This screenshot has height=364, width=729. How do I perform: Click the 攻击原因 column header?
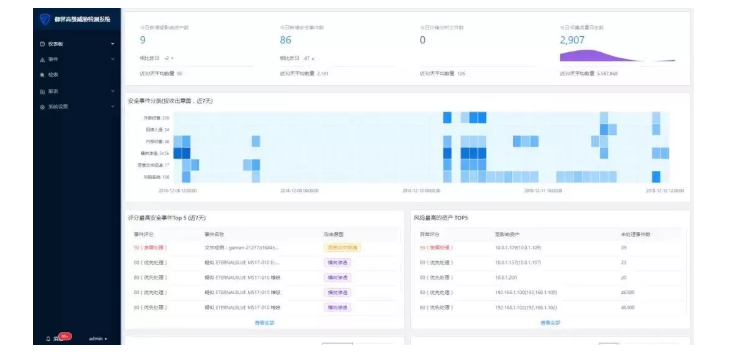332,235
